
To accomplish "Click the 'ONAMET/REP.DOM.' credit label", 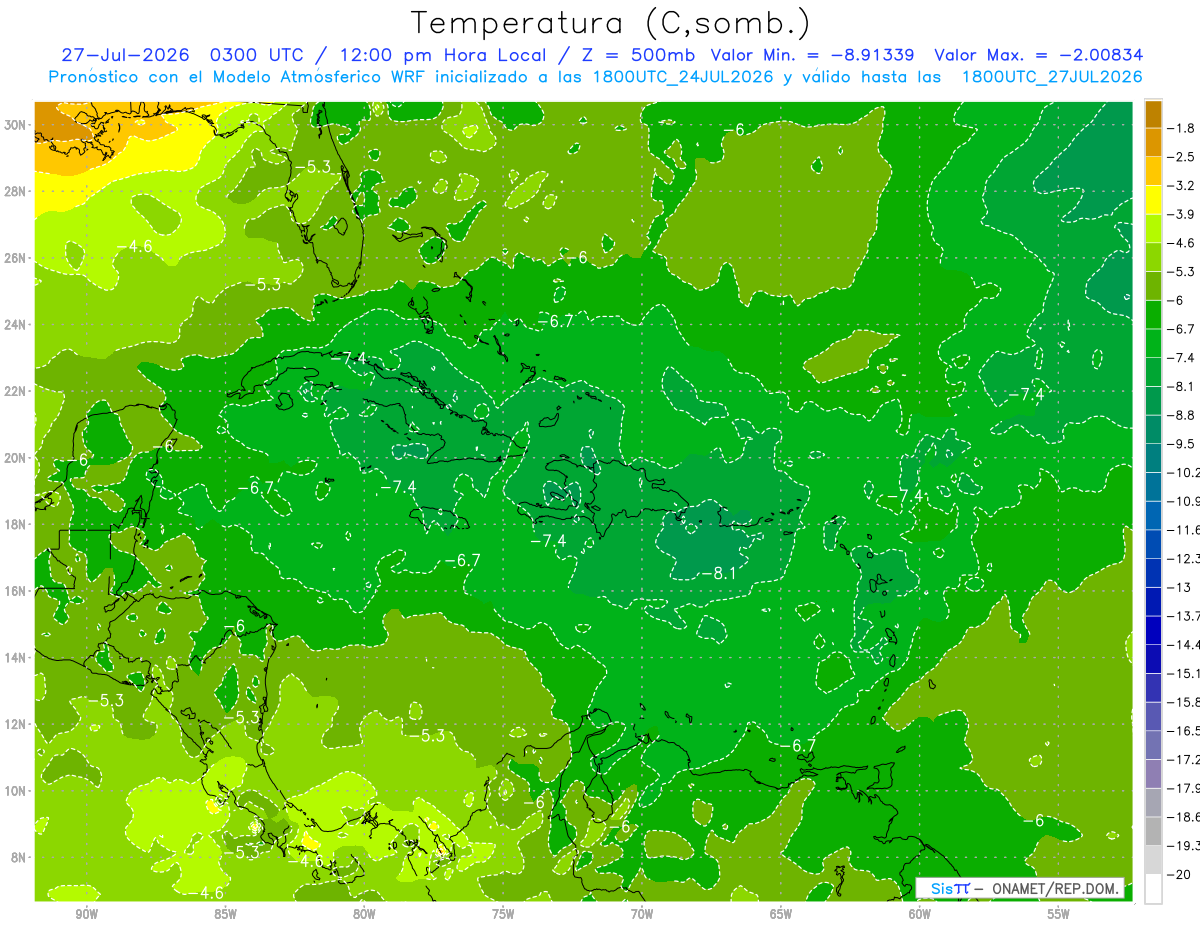I will (x=1053, y=888).
